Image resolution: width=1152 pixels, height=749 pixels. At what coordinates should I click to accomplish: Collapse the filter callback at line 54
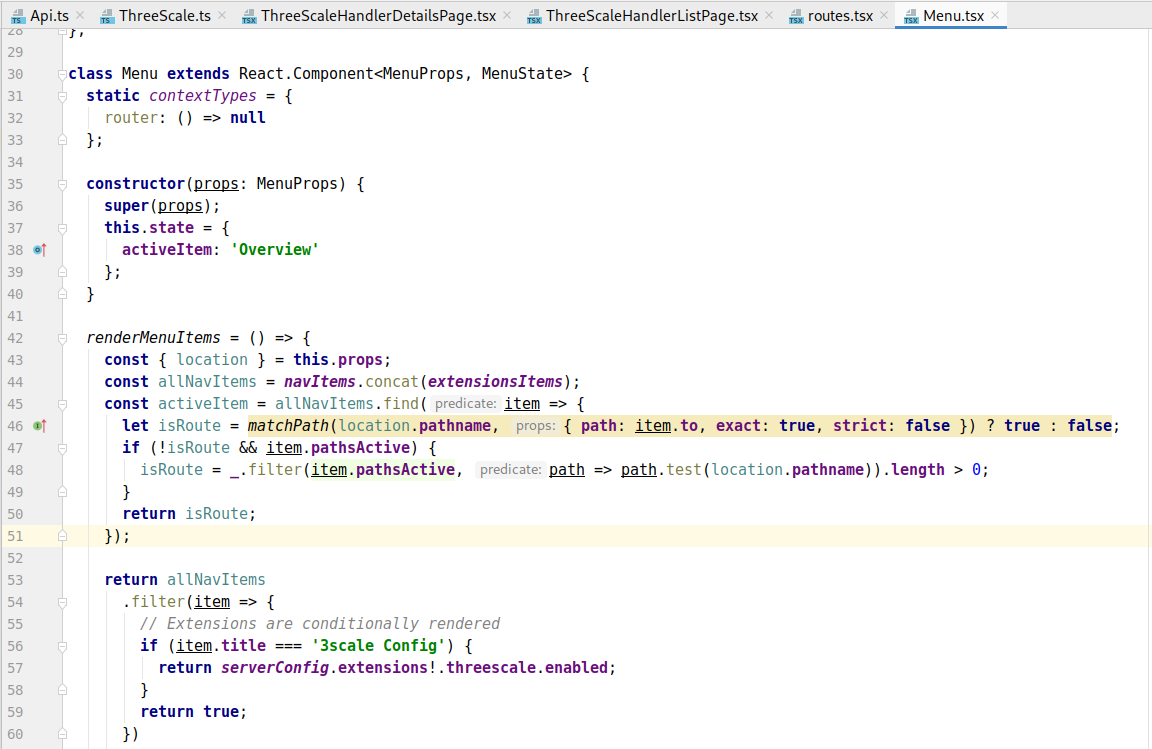click(x=62, y=603)
